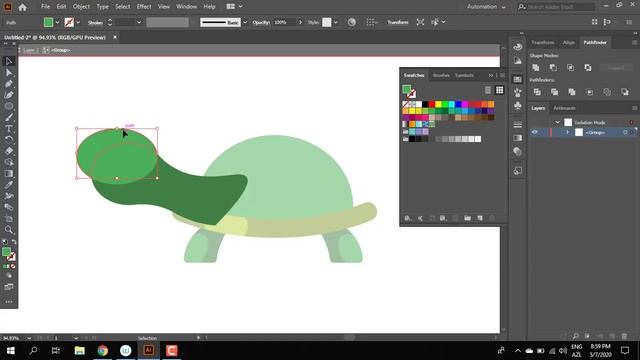The image size is (640, 360).
Task: Select the Zoom tool
Action: [x=9, y=230]
